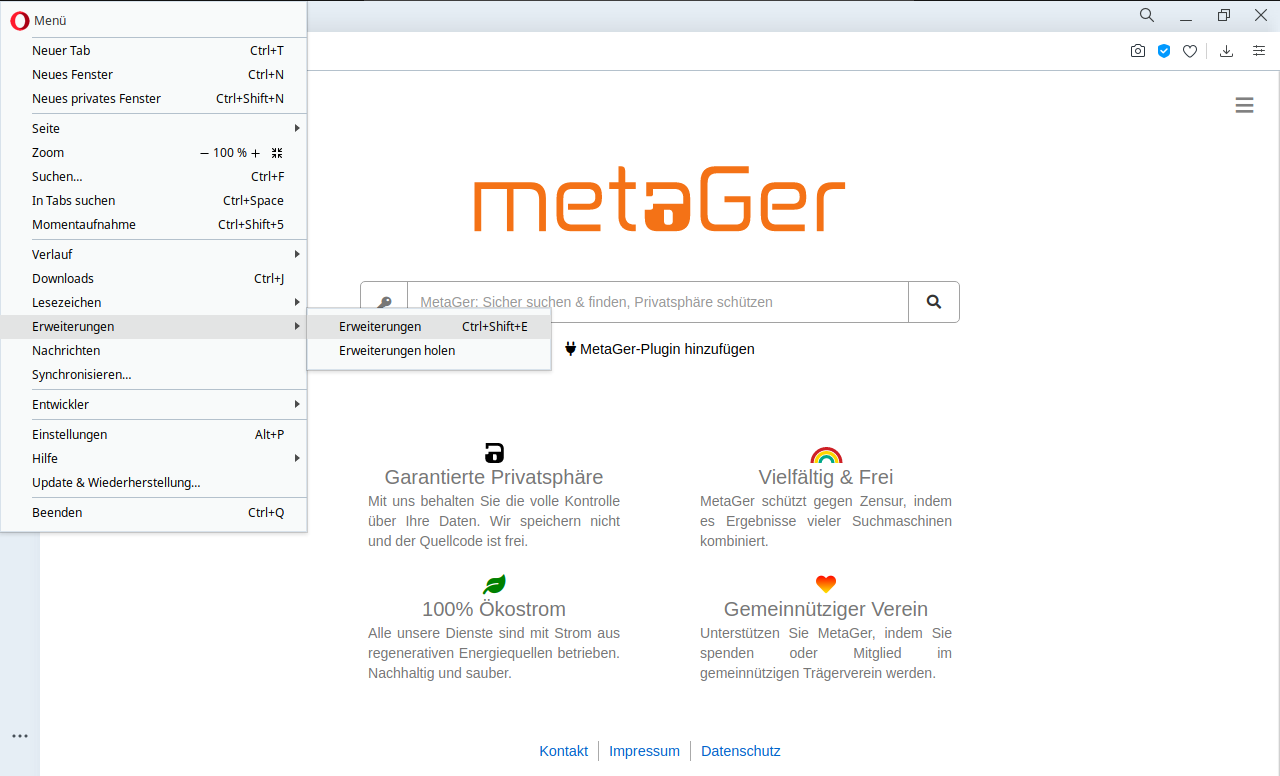Choose Erweiterungen holen
The image size is (1280, 776).
[429, 351]
